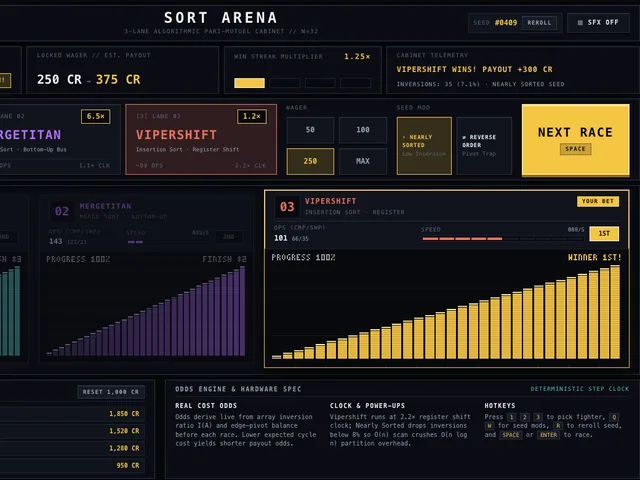640x480 pixels.
Task: Click the 143 ops count on Mergetitan
Action: pyautogui.click(x=56, y=241)
